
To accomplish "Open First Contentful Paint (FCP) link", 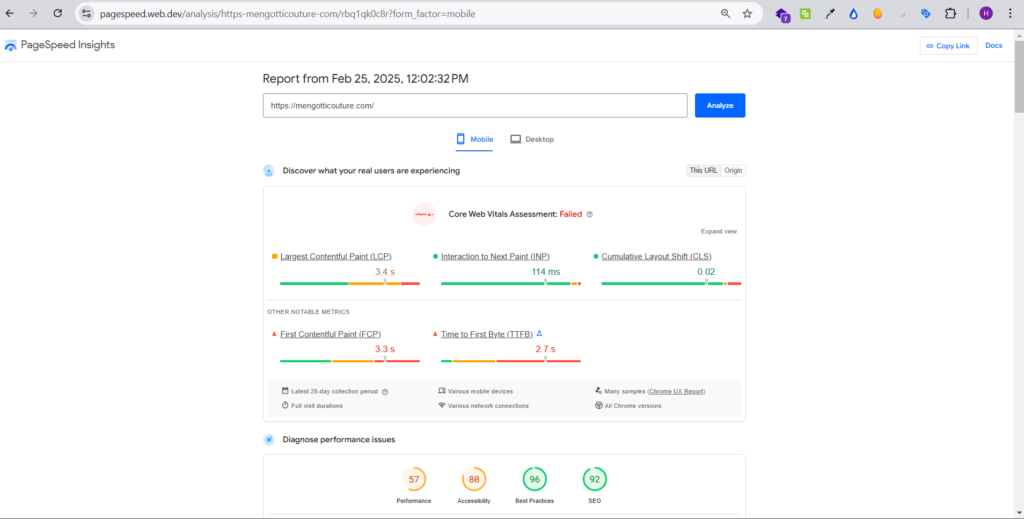I will click(330, 334).
